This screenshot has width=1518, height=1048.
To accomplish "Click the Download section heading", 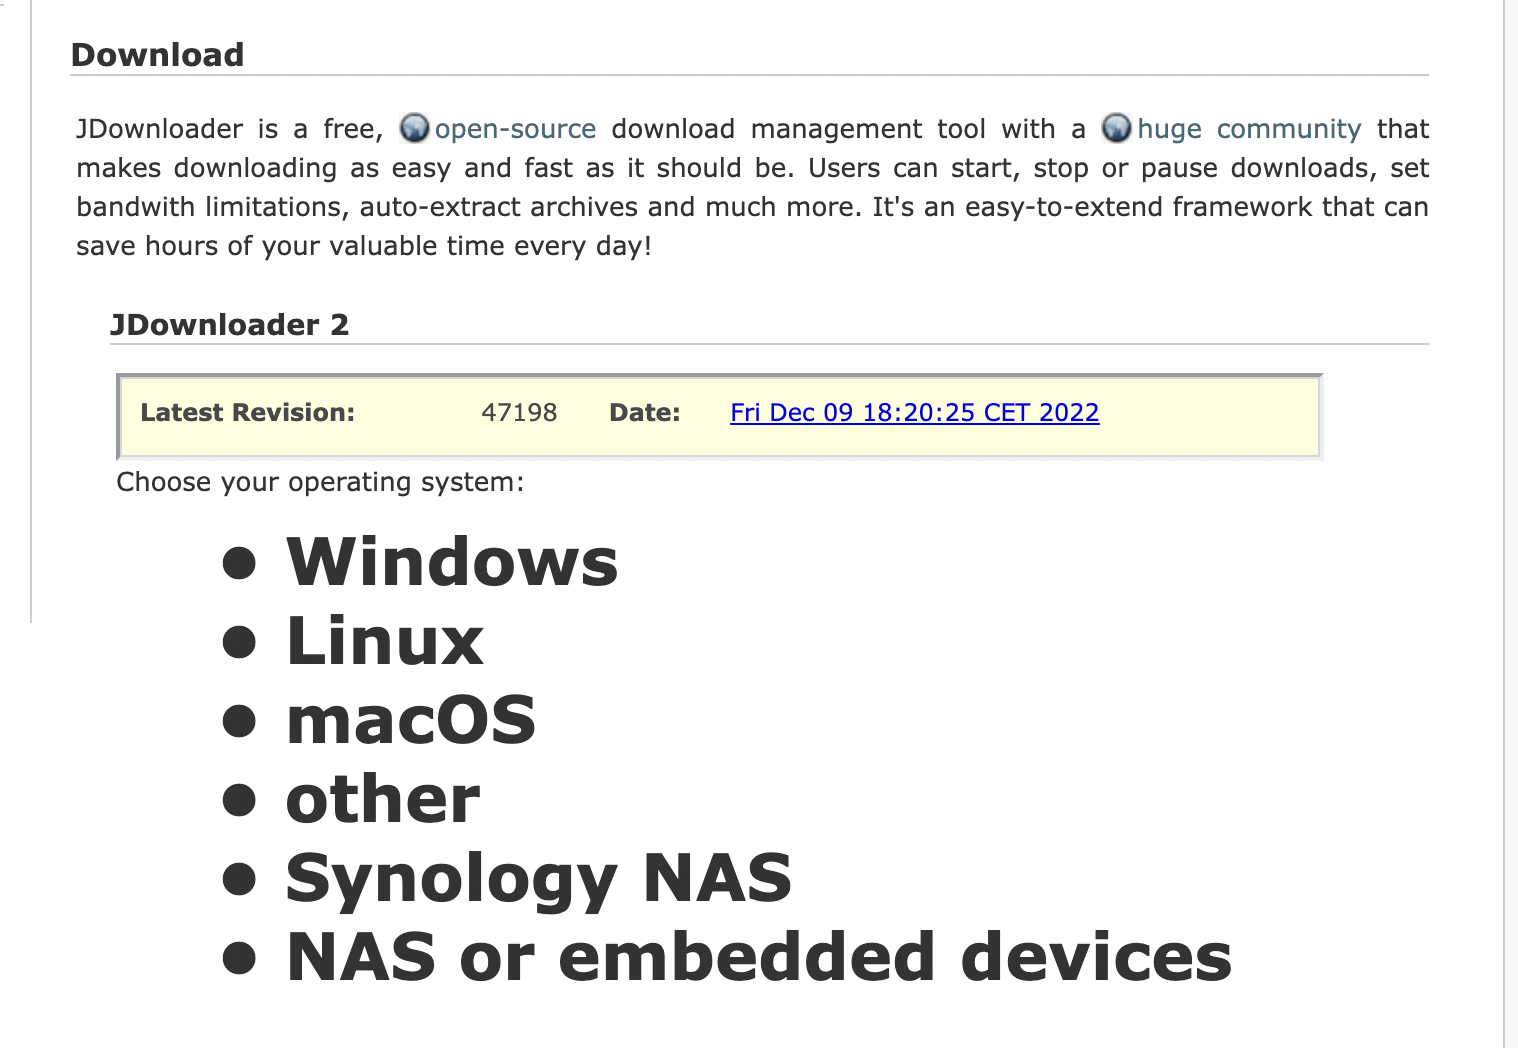I will click(157, 54).
